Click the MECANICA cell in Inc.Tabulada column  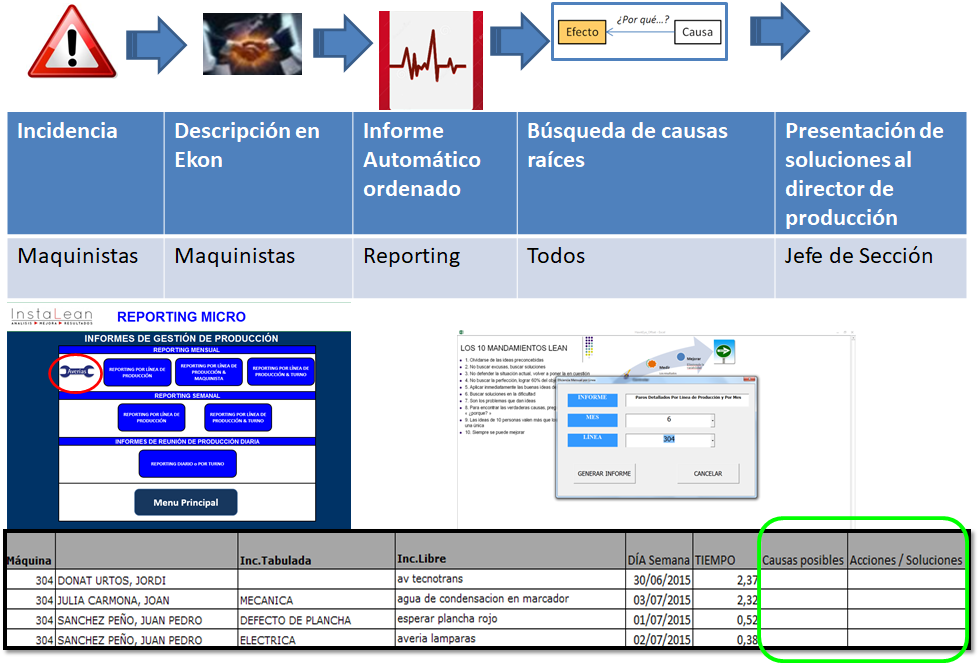click(265, 599)
